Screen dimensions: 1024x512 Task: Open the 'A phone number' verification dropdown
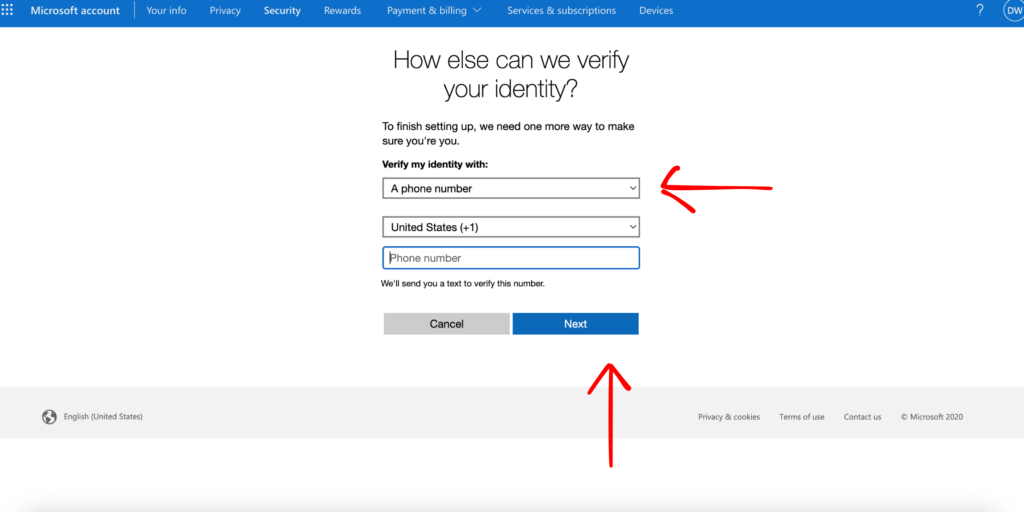(x=511, y=188)
